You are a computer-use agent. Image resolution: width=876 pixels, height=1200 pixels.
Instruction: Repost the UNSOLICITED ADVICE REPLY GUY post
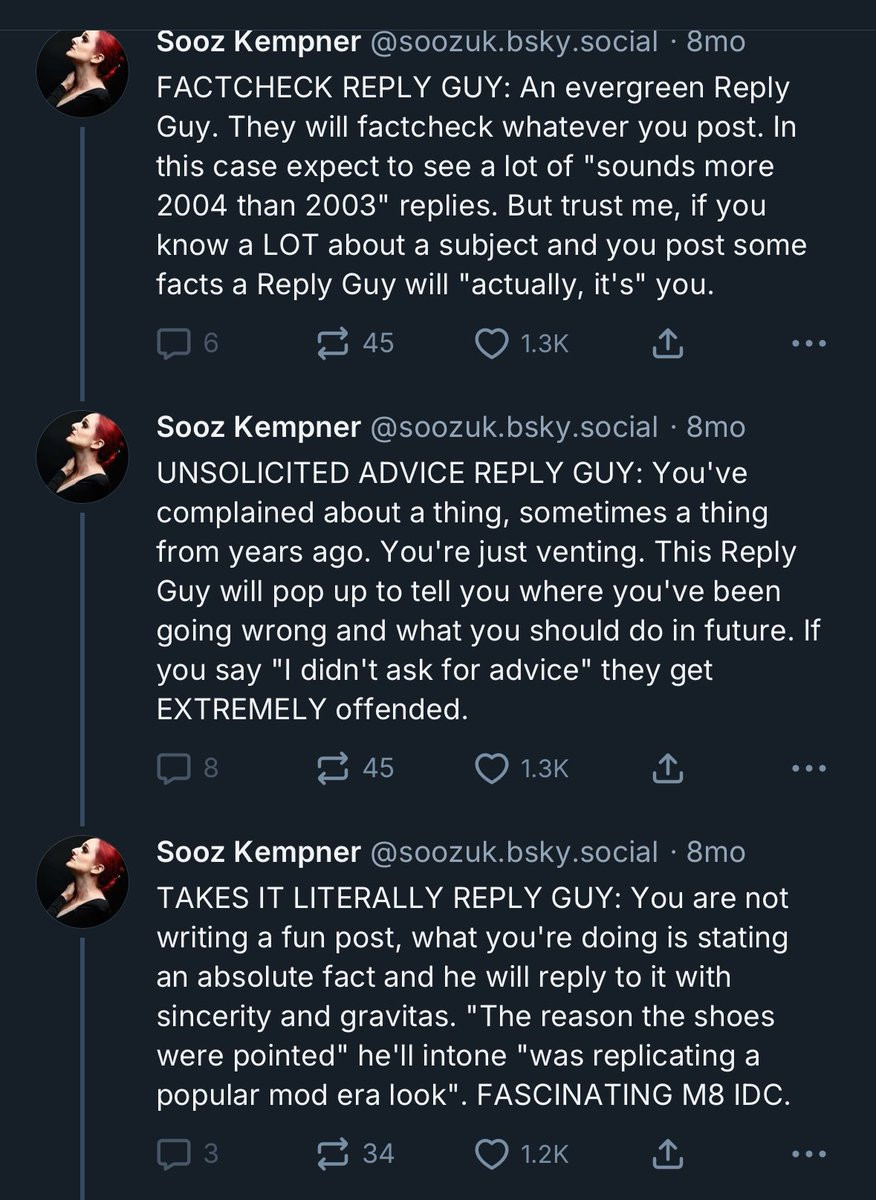pos(329,768)
